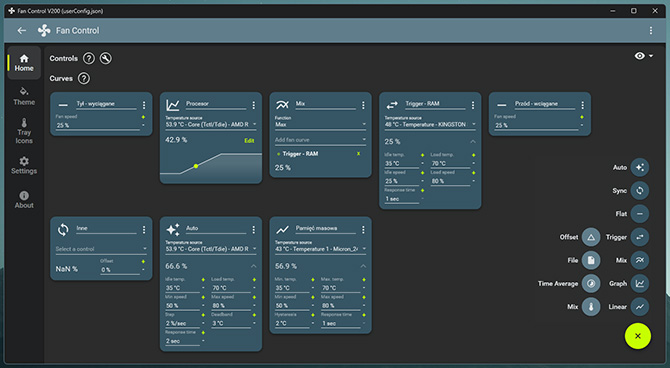Click the Pamięć masowa Hysteresis field

tap(292, 323)
